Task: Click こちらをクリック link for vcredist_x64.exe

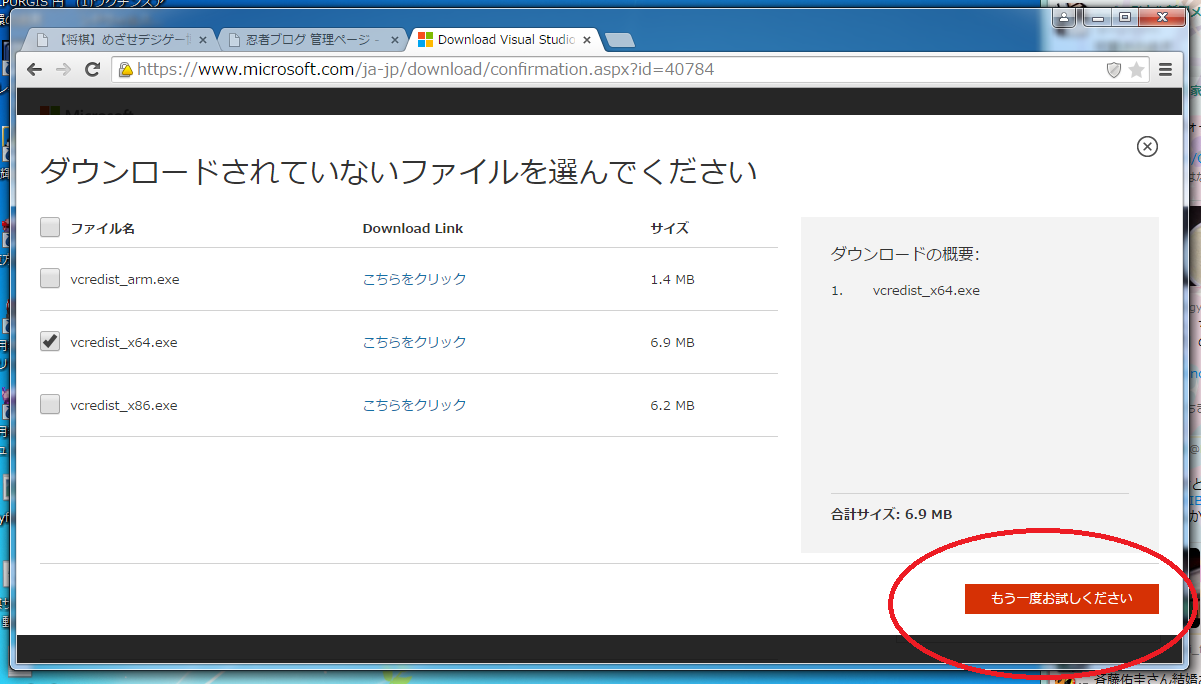Action: (414, 342)
